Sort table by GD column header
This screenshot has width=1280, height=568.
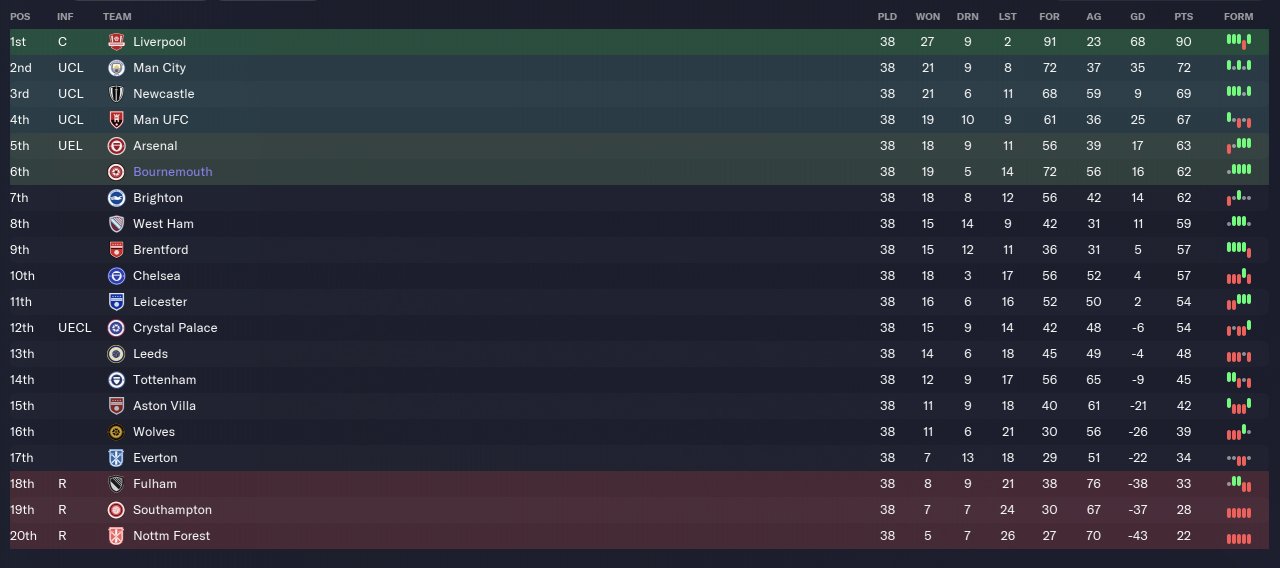(x=1138, y=17)
